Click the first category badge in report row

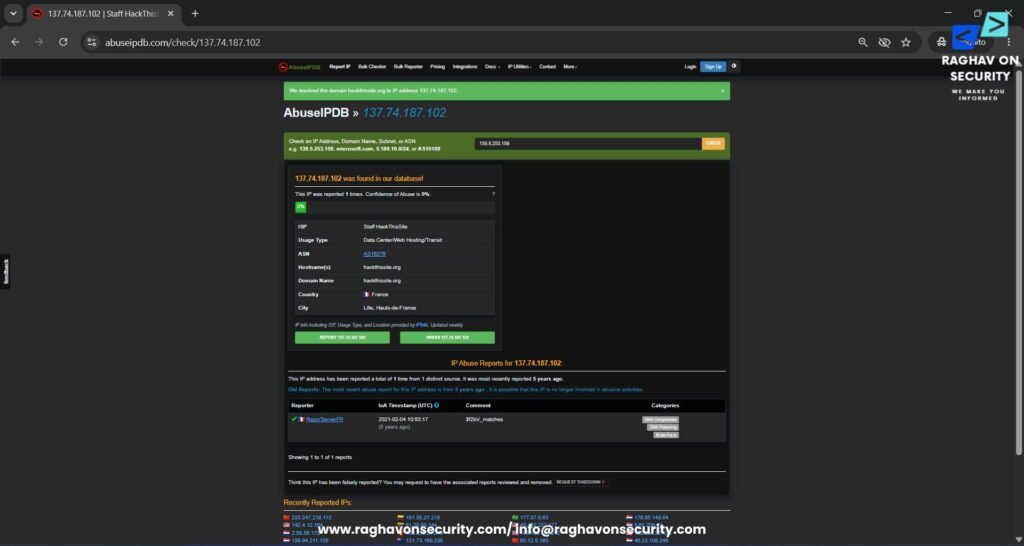(660, 420)
